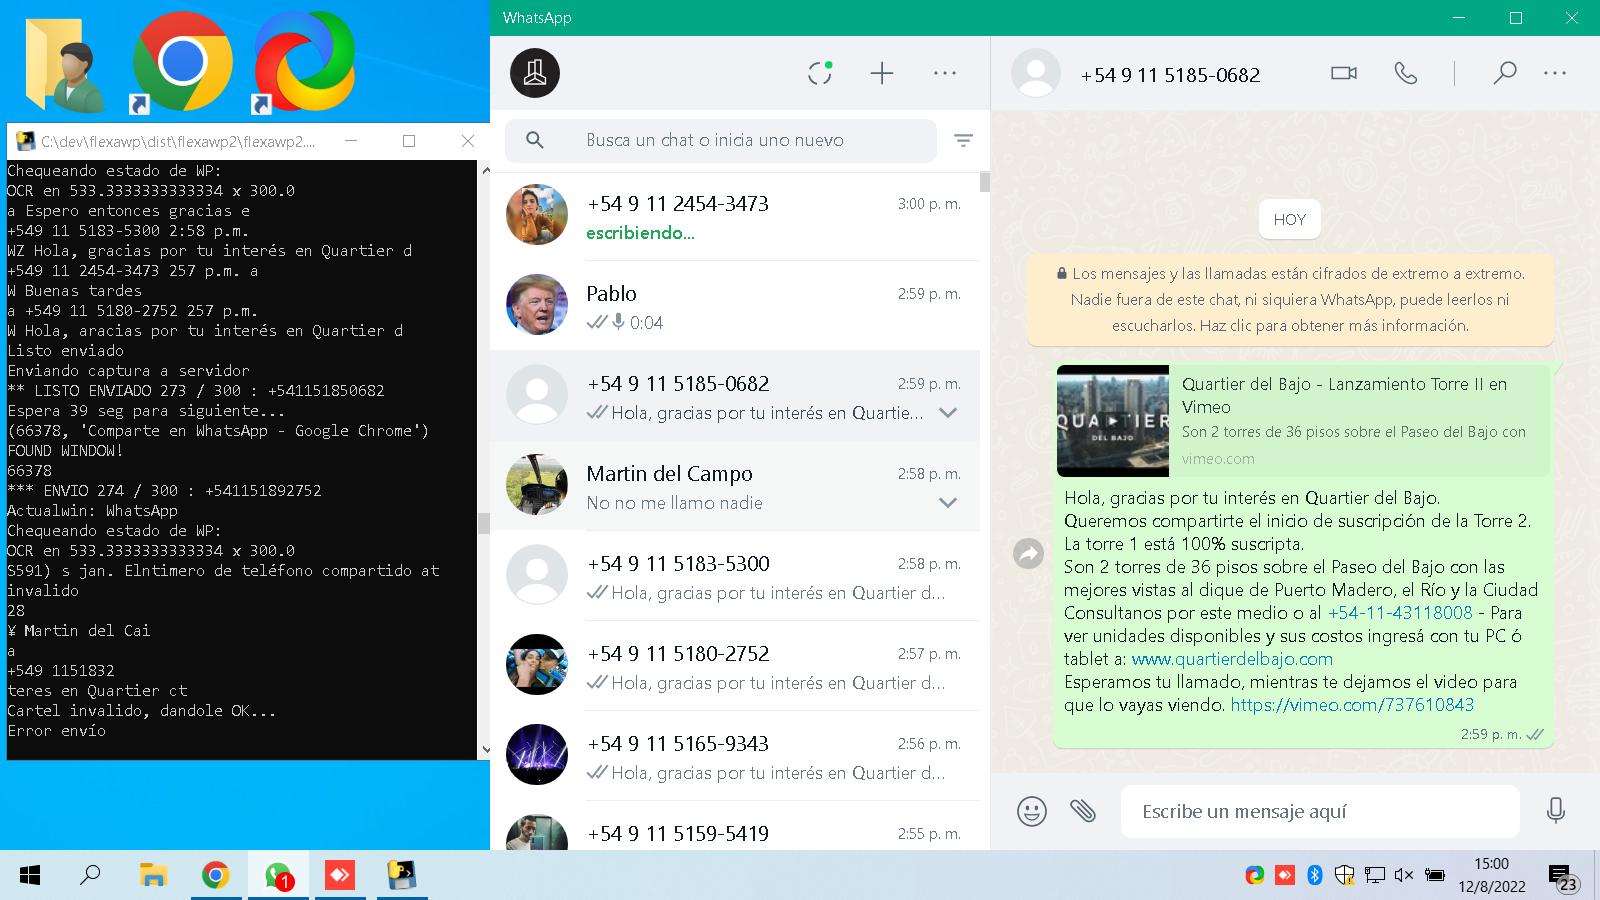Open chat with +54 9 11 5183-5300
Image resolution: width=1600 pixels, height=900 pixels.
click(x=735, y=576)
